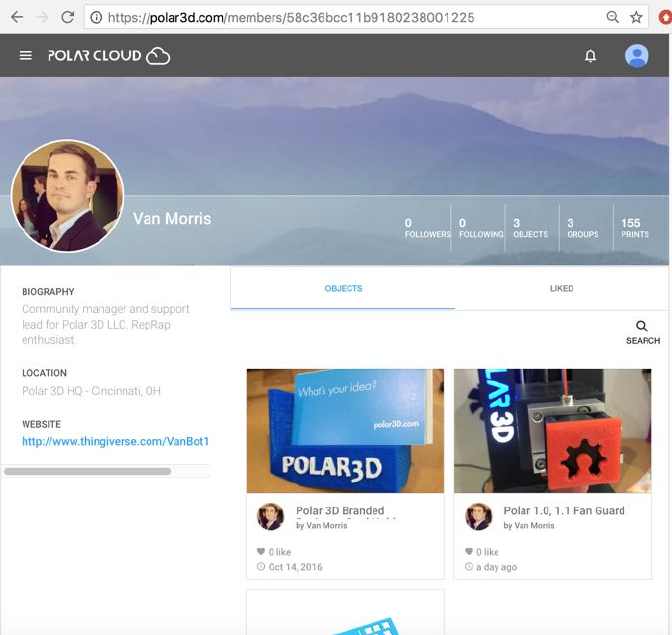Click the Polar 3D Branded title
This screenshot has height=635, width=672.
340,511
